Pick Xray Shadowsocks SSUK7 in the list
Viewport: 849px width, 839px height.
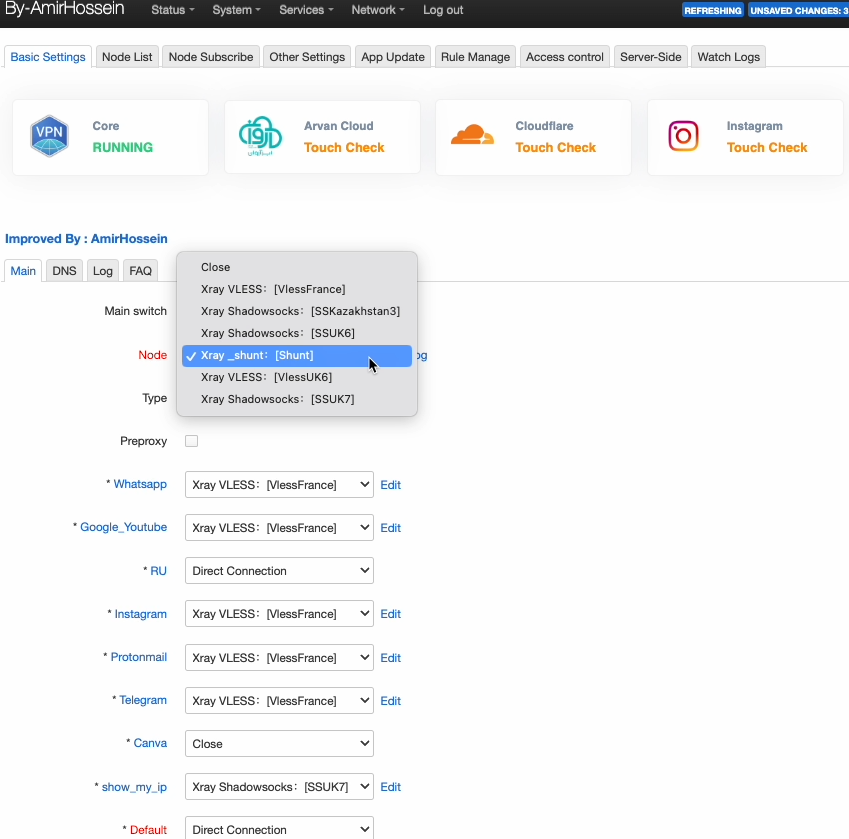click(x=277, y=399)
